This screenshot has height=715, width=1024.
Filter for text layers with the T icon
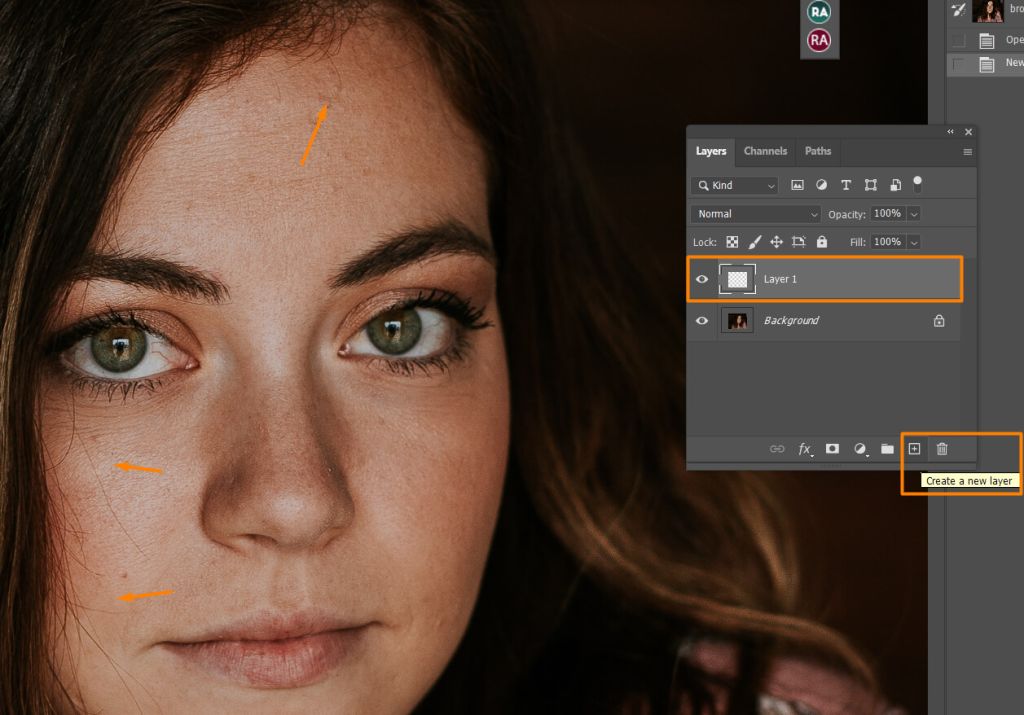[846, 184]
